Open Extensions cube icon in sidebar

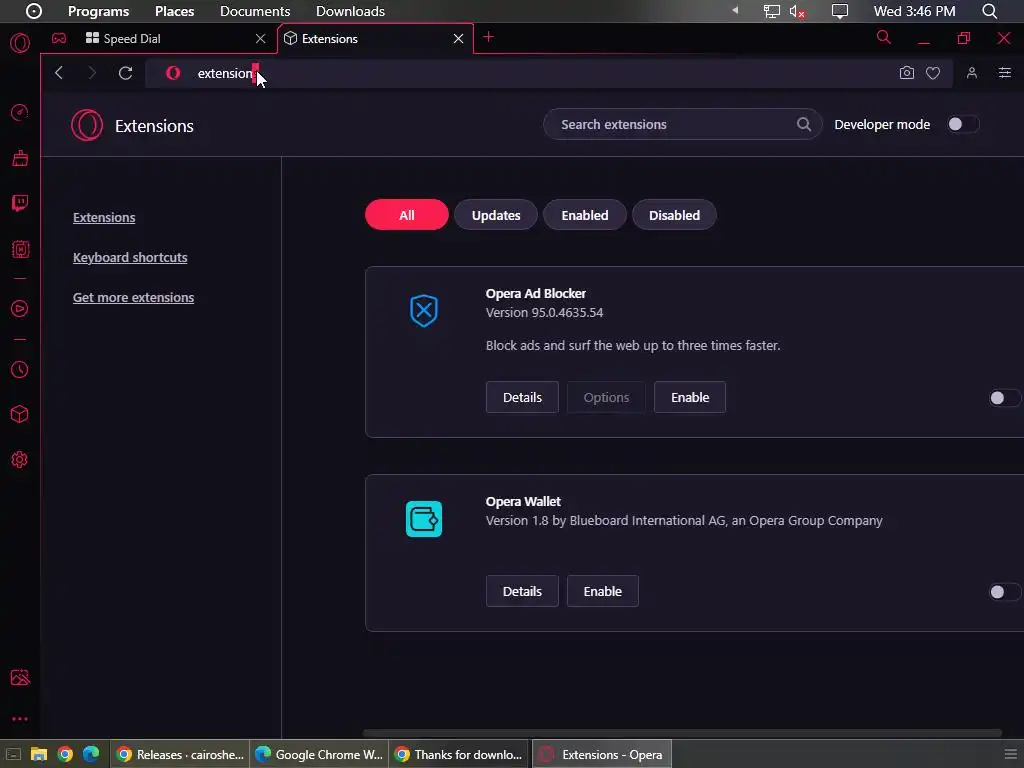20,414
